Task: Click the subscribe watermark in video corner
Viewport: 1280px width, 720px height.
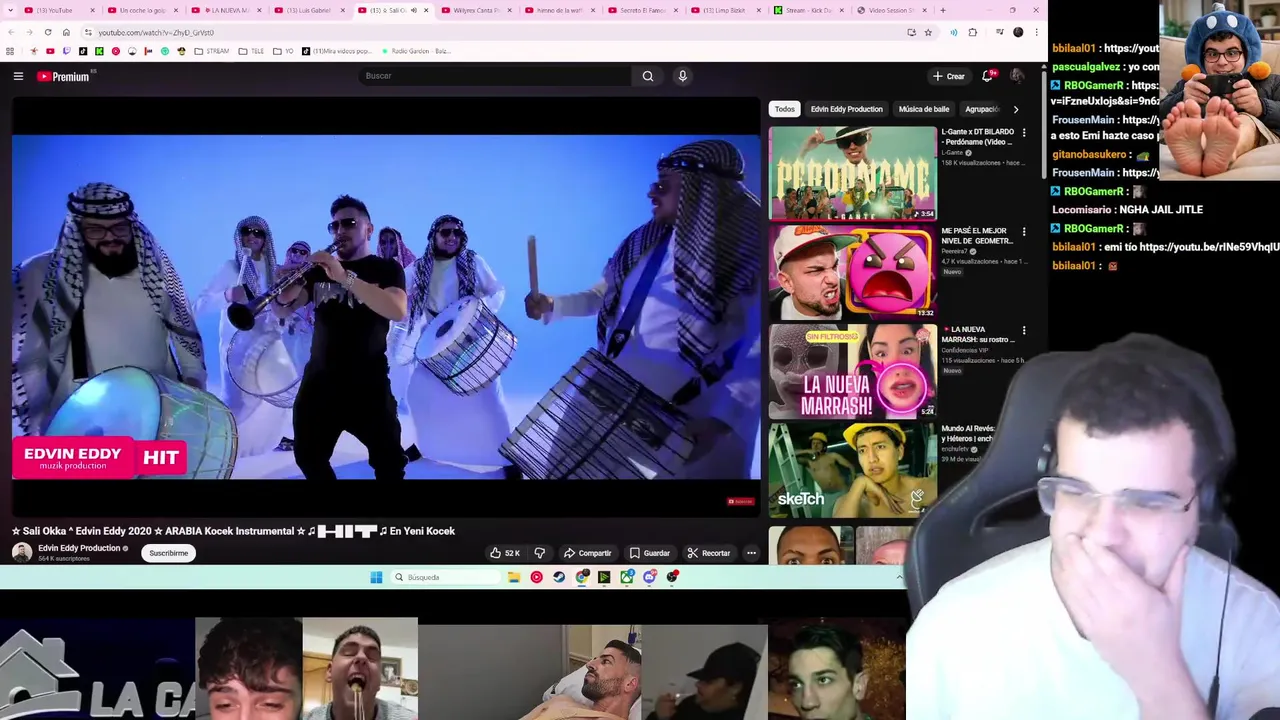Action: coord(740,501)
